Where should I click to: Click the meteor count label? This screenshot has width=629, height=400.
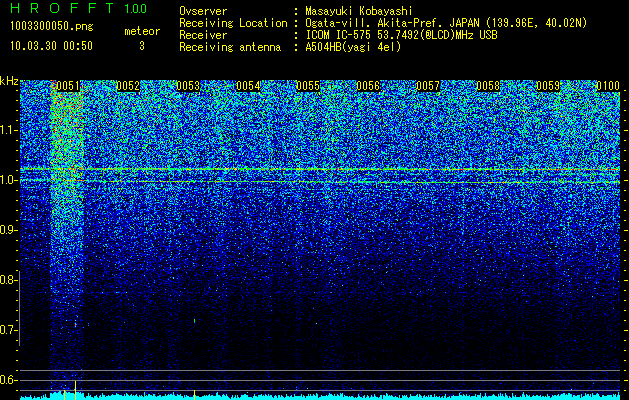142,31
